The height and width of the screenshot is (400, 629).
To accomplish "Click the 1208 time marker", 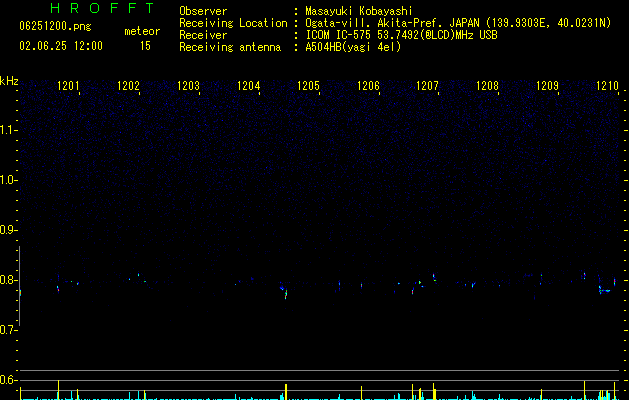I will coord(487,86).
